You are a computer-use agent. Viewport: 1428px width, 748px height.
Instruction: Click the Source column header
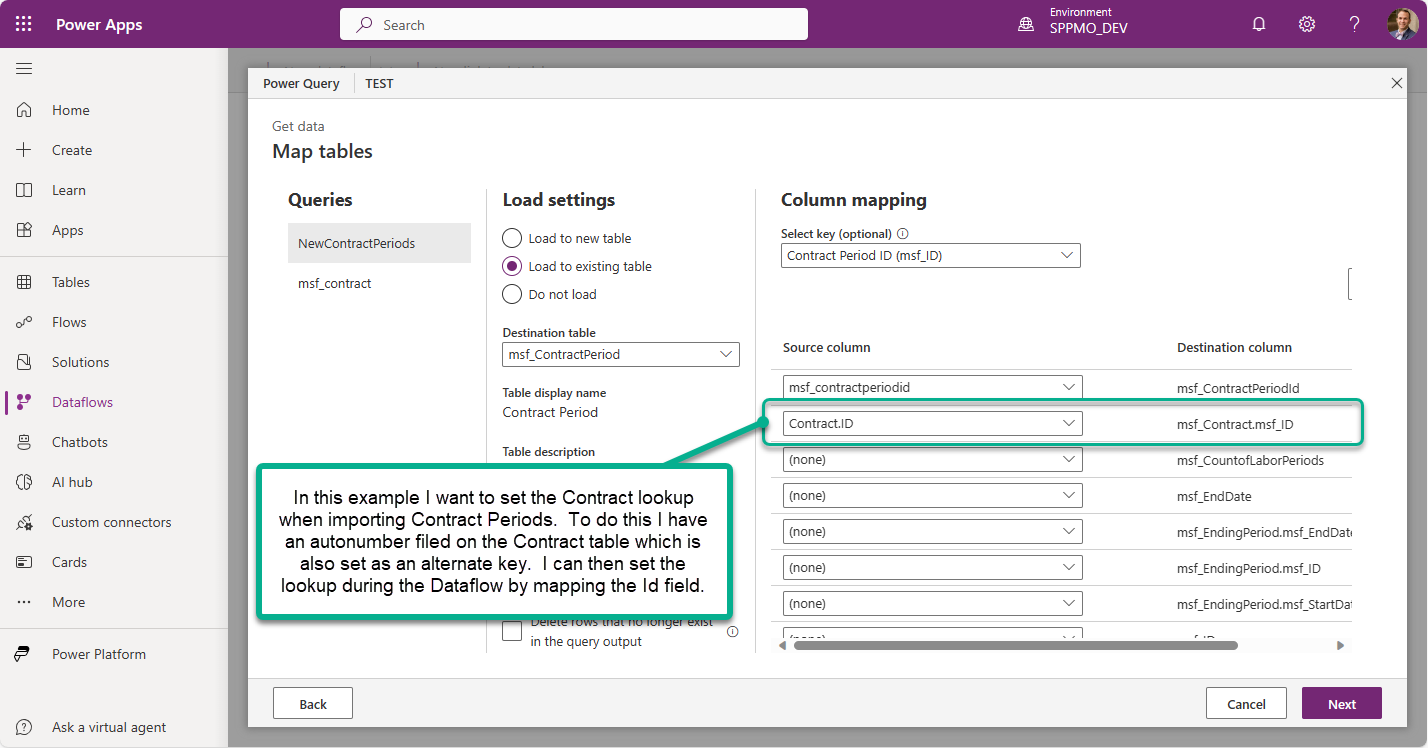[x=827, y=347]
